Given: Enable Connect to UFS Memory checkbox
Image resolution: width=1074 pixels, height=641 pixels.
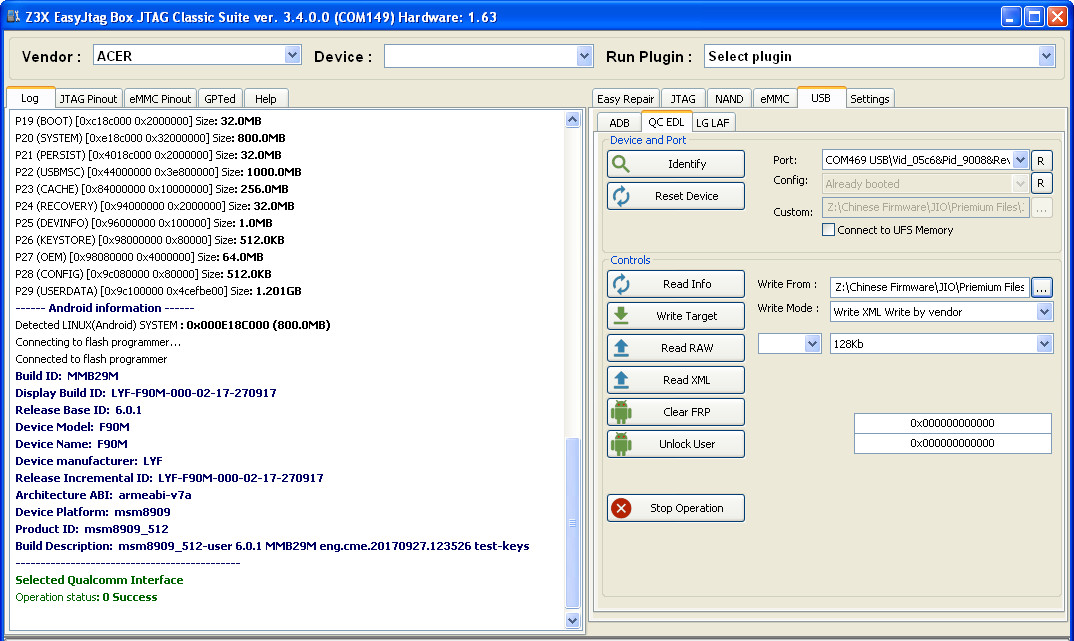Looking at the screenshot, I should point(828,230).
